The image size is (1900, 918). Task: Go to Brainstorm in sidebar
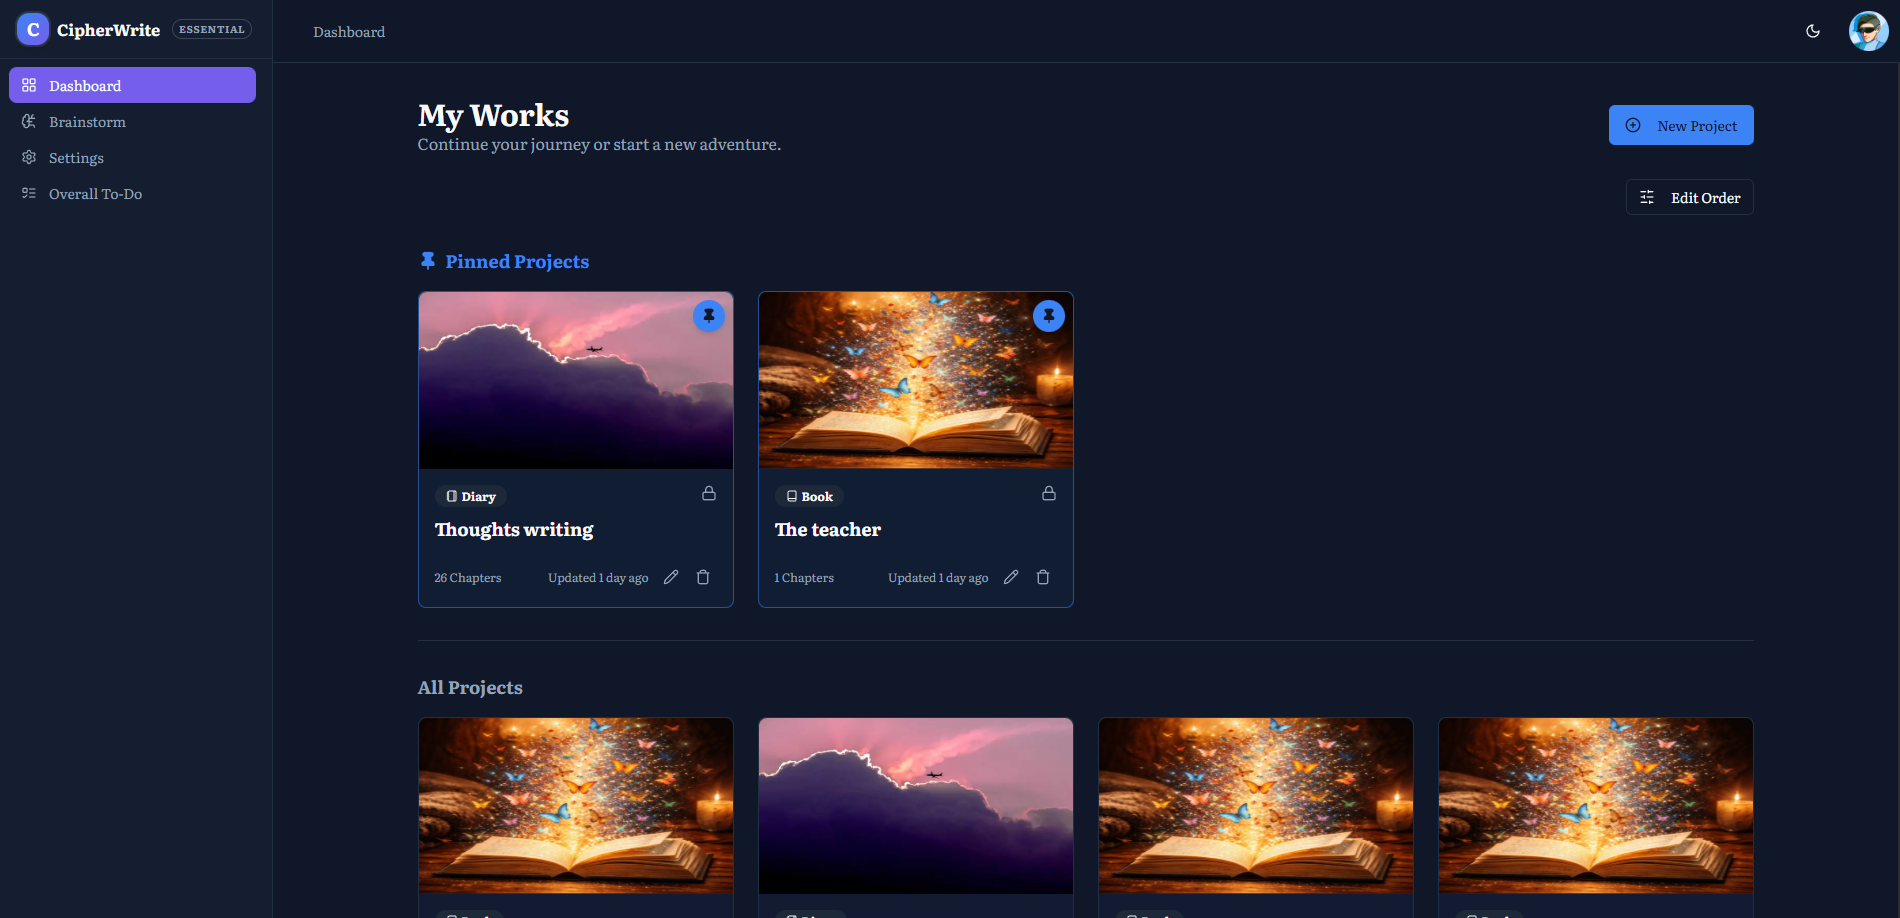pyautogui.click(x=87, y=122)
